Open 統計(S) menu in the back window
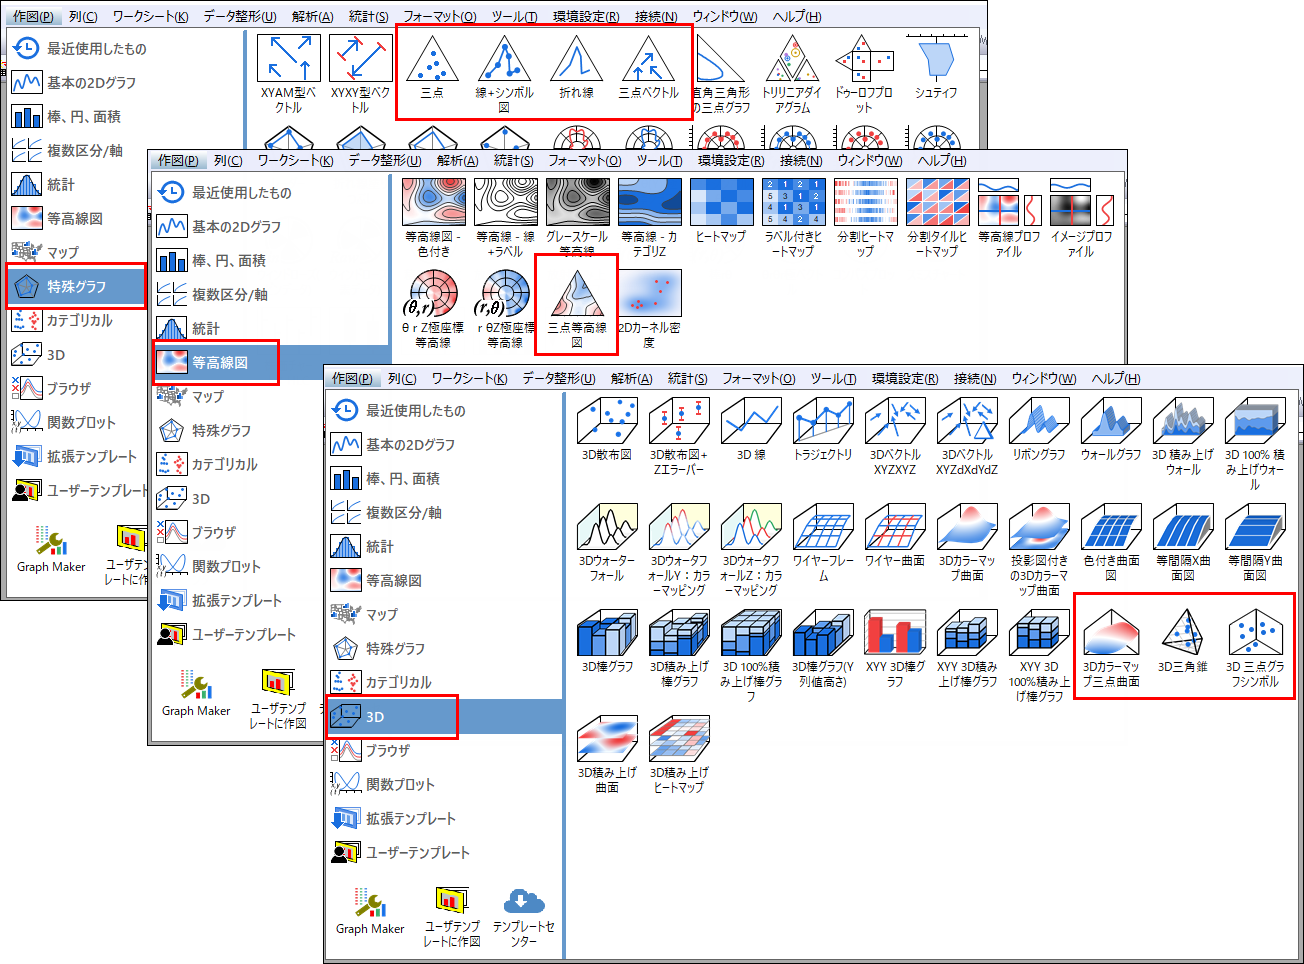The width and height of the screenshot is (1304, 964). coord(369,16)
